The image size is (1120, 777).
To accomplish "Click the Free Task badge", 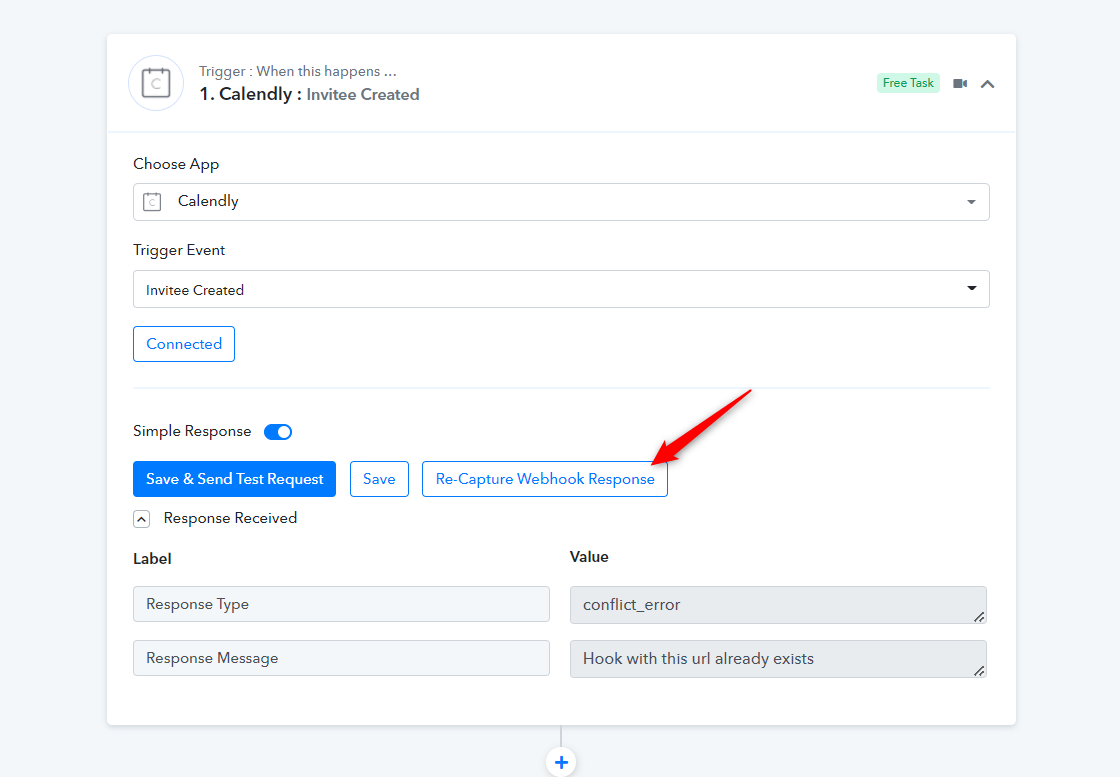I will 908,83.
